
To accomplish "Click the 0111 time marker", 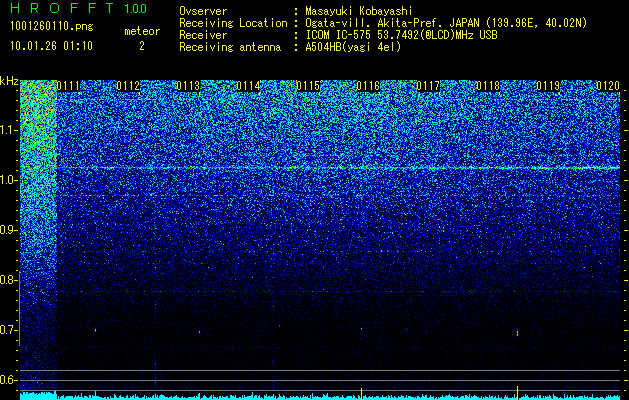I will click(x=68, y=86).
